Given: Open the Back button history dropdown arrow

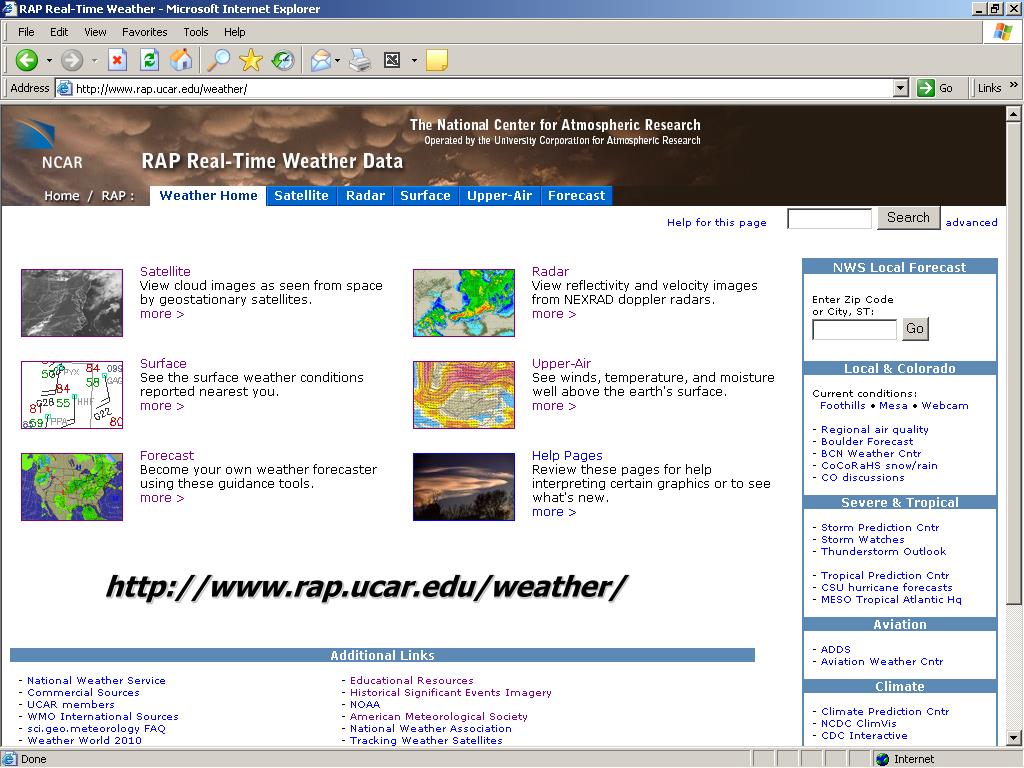Looking at the screenshot, I should (x=49, y=61).
